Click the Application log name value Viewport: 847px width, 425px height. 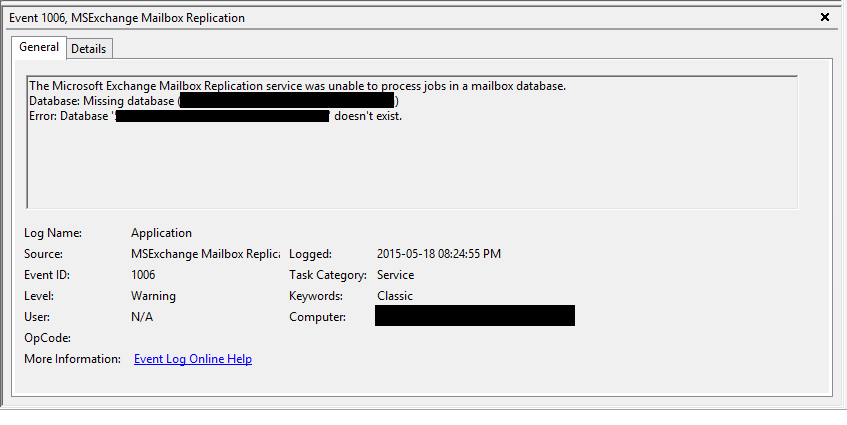[162, 233]
